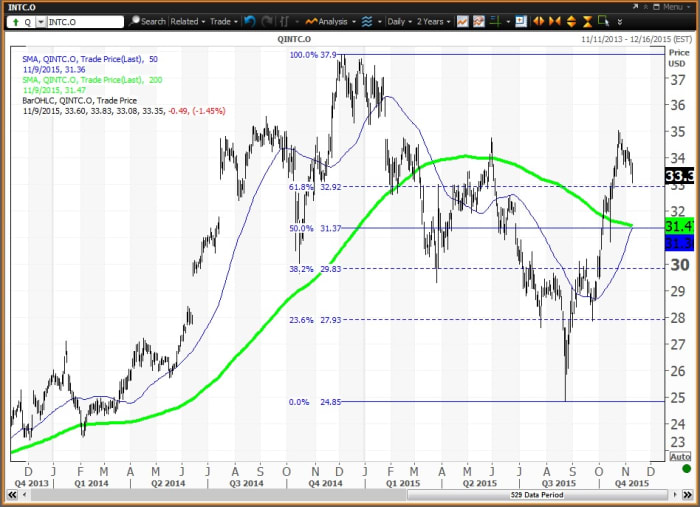
Task: Click the date range 11/11/2013 - 12/16/2015 text
Action: pos(636,39)
